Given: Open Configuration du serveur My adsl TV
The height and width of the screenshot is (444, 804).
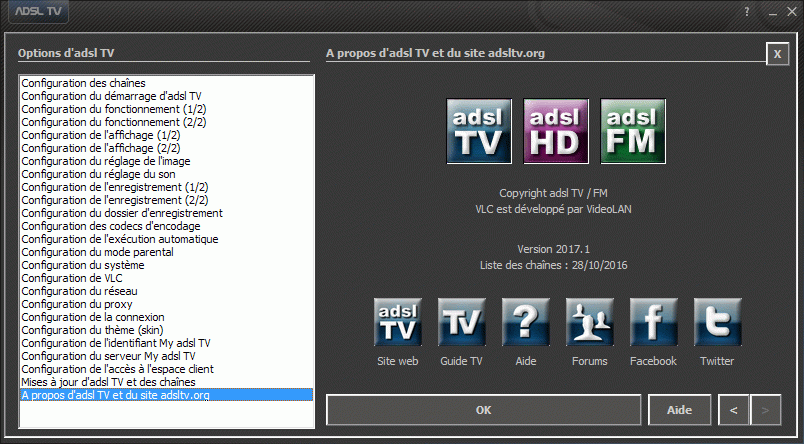Looking at the screenshot, I should (x=166, y=356).
